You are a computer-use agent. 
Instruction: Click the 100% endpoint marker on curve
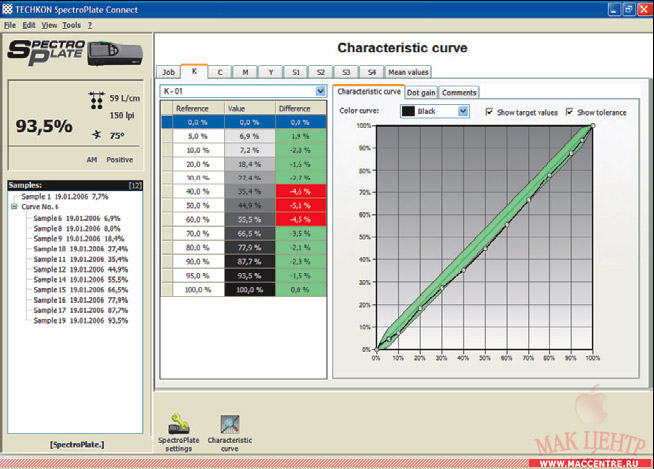coord(593,126)
